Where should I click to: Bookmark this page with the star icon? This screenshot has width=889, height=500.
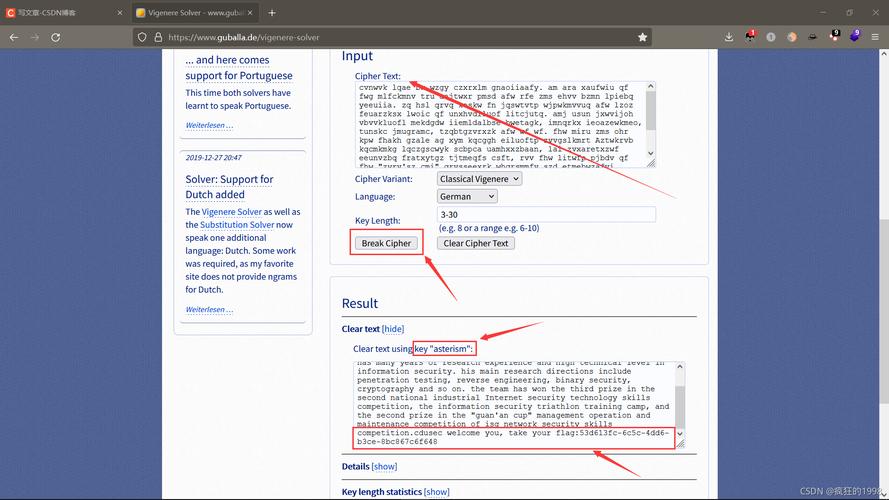643,37
